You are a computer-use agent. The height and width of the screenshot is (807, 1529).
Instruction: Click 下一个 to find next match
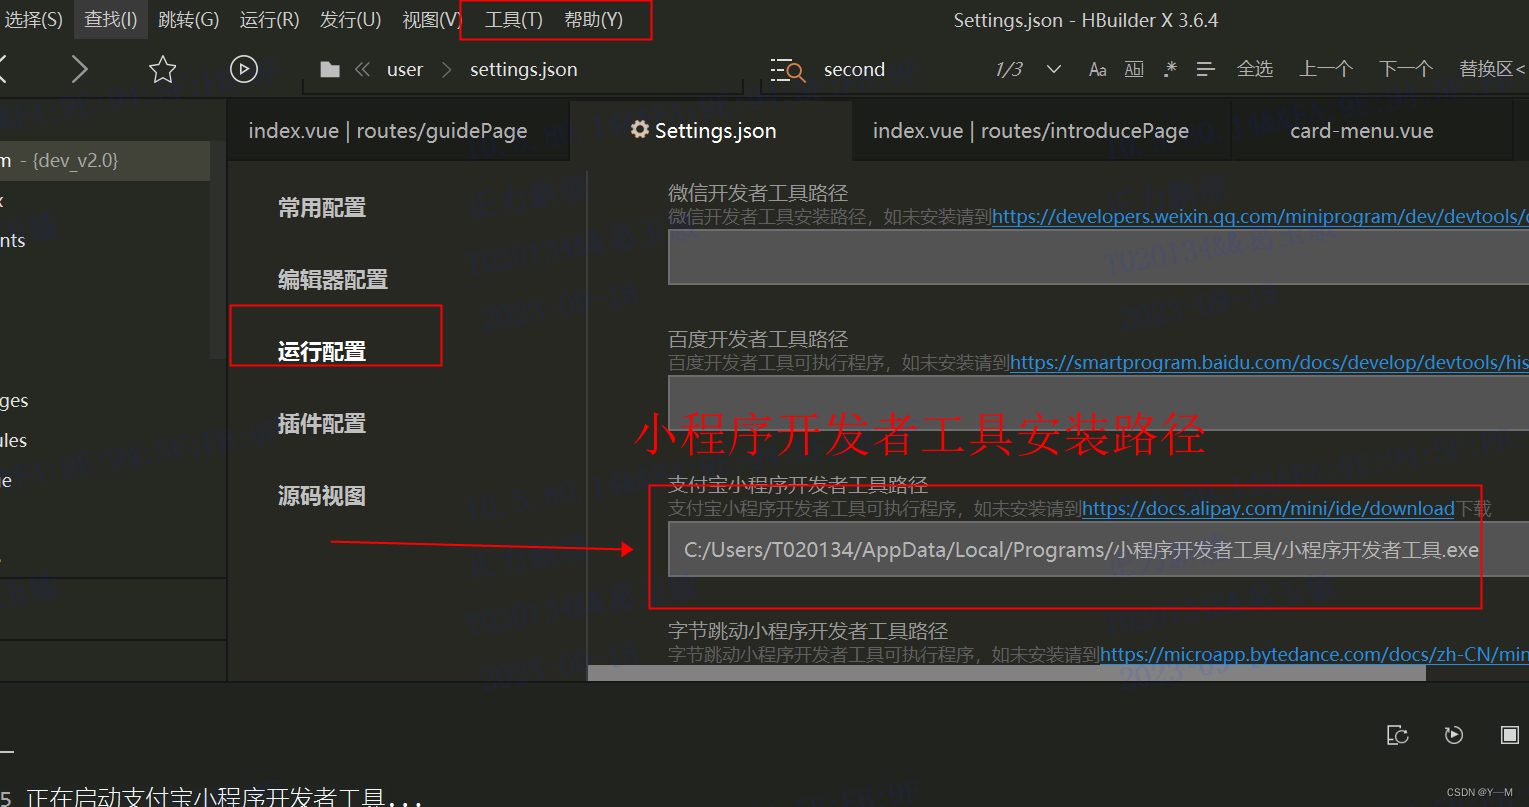(x=1404, y=68)
